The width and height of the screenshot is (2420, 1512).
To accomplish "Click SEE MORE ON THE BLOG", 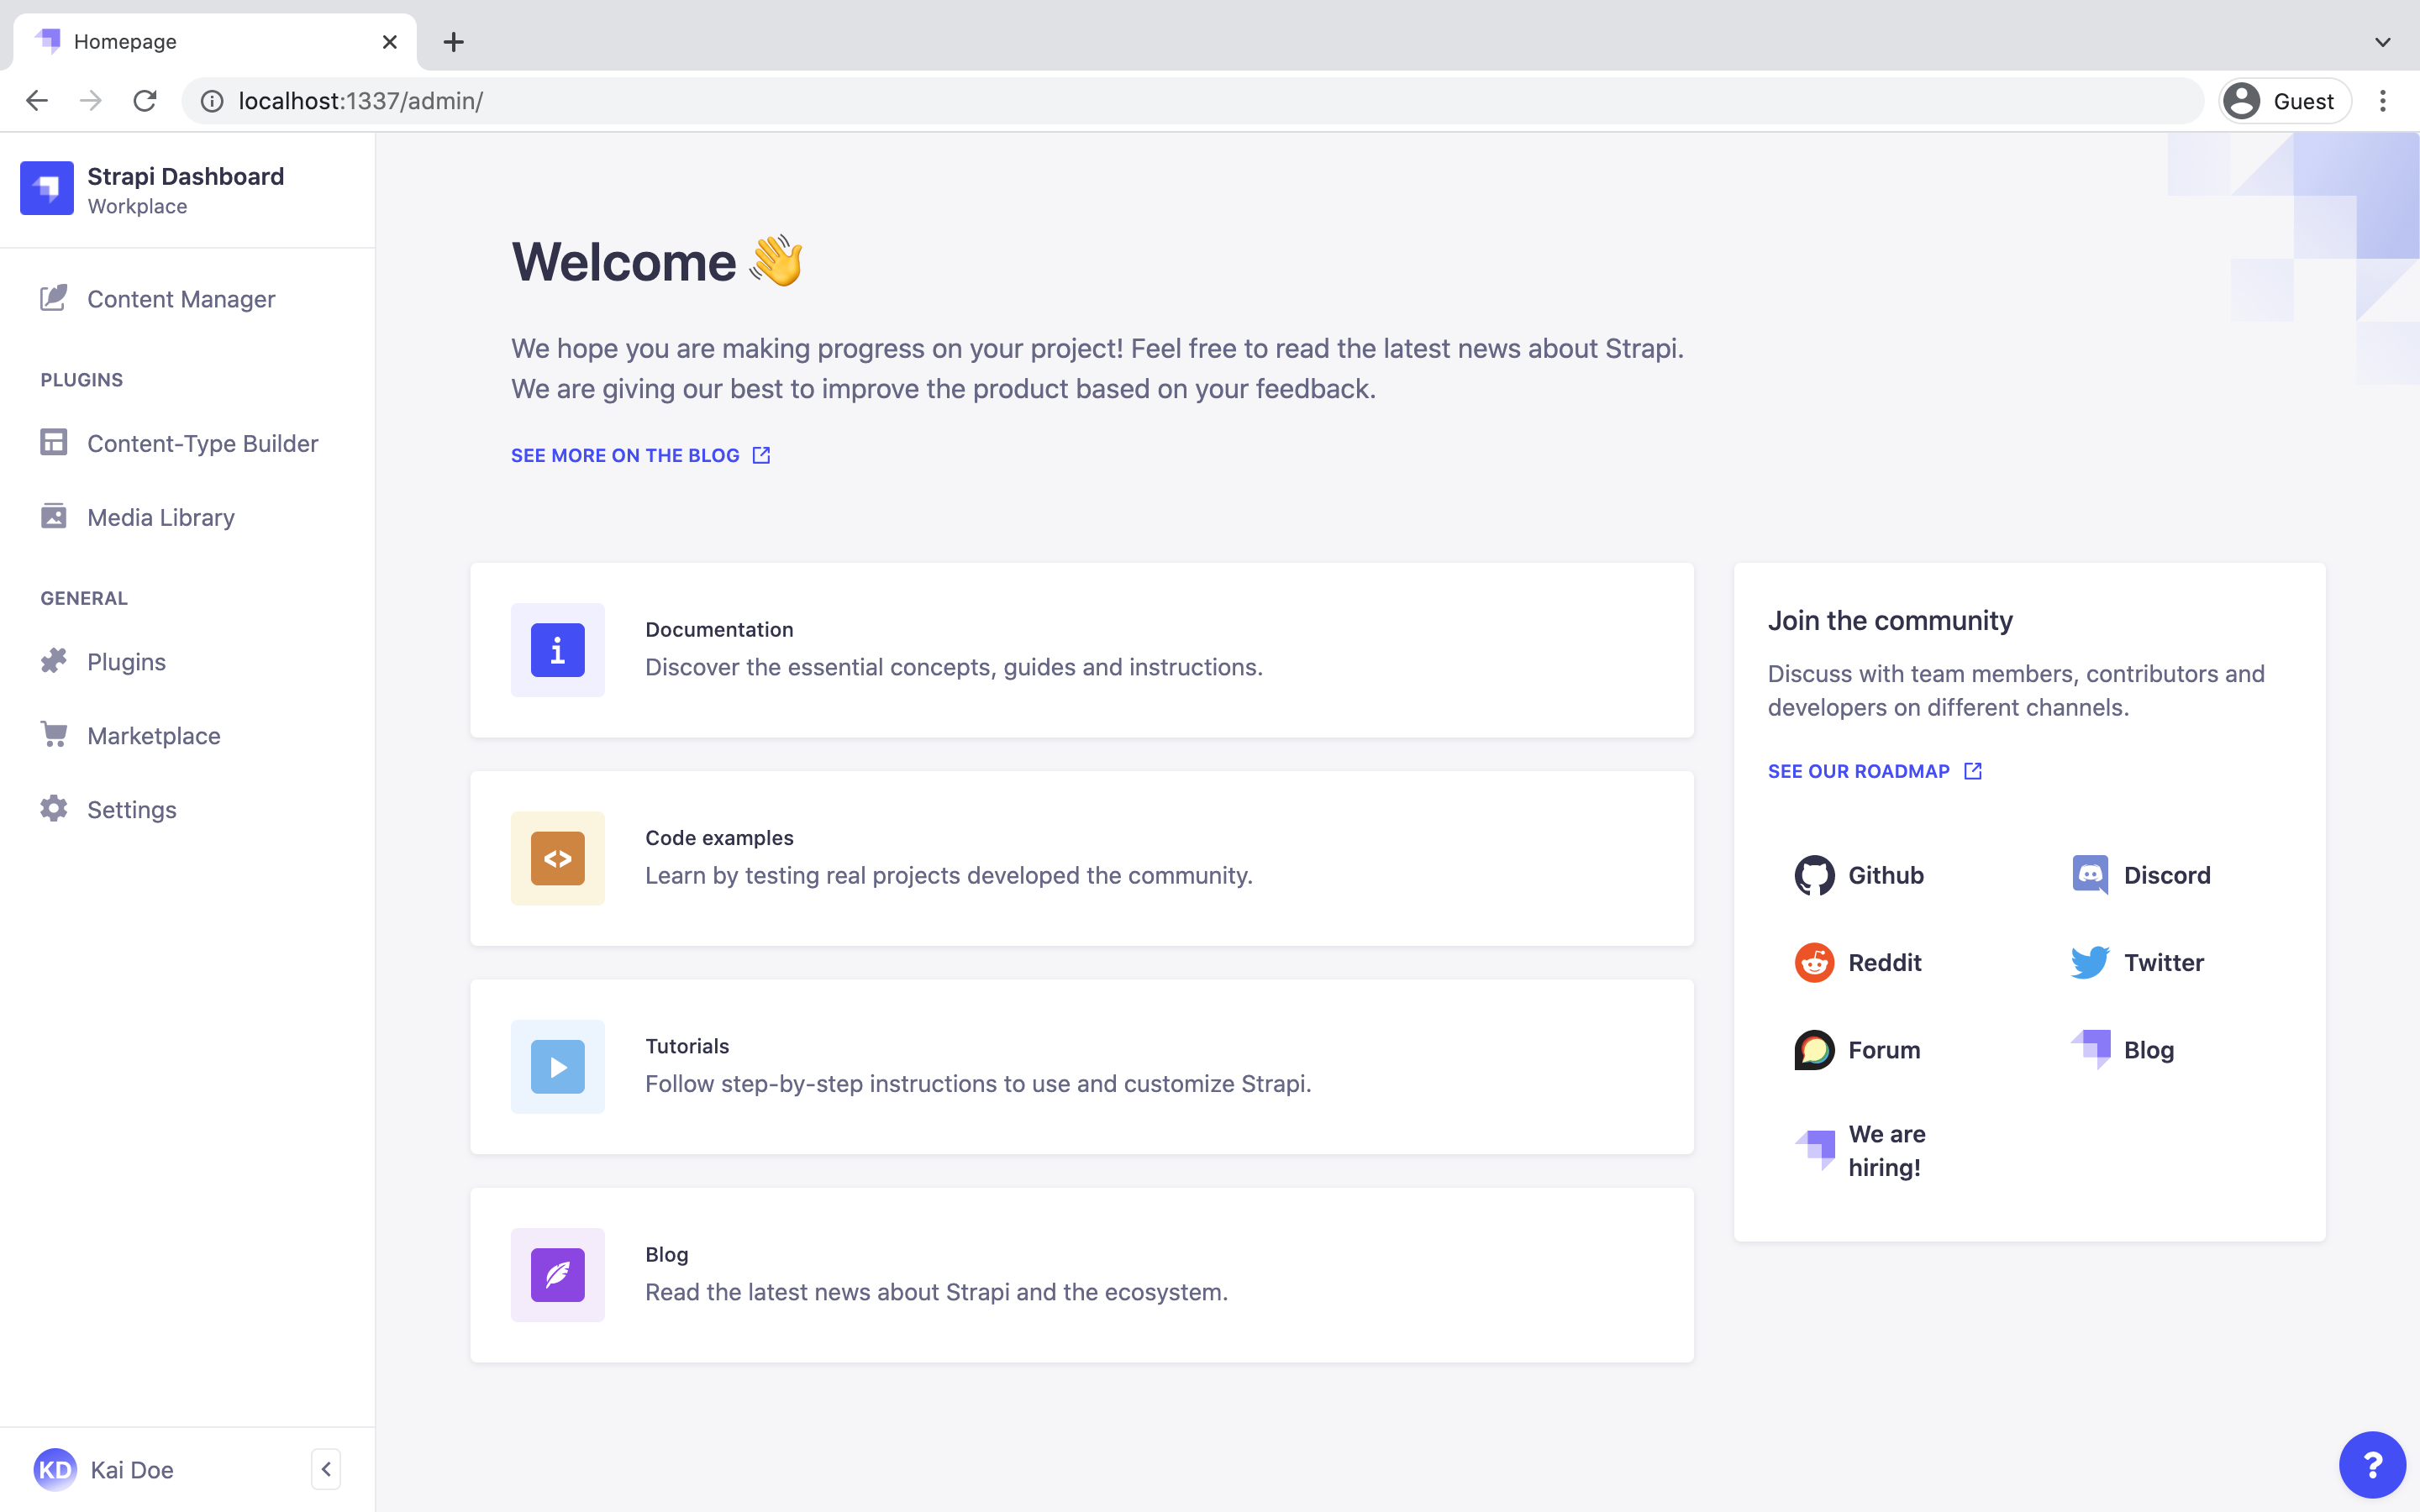I will (624, 455).
